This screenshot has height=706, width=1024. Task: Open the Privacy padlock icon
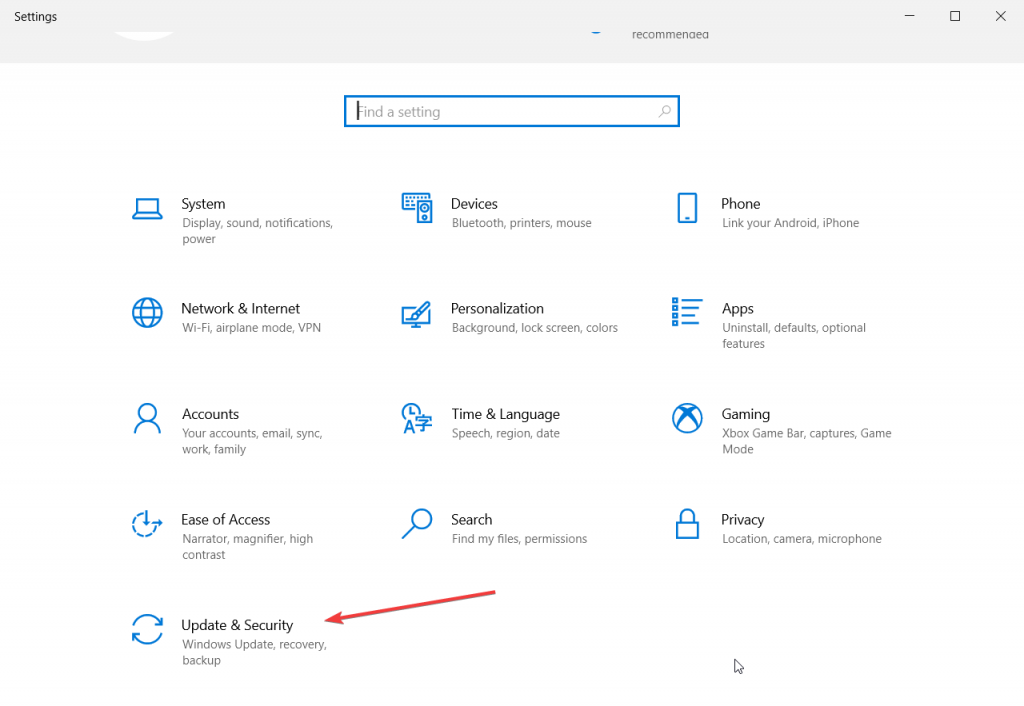[x=687, y=523]
